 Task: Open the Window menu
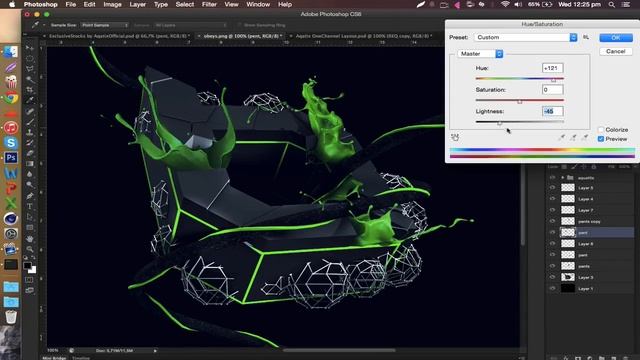(x=258, y=4)
